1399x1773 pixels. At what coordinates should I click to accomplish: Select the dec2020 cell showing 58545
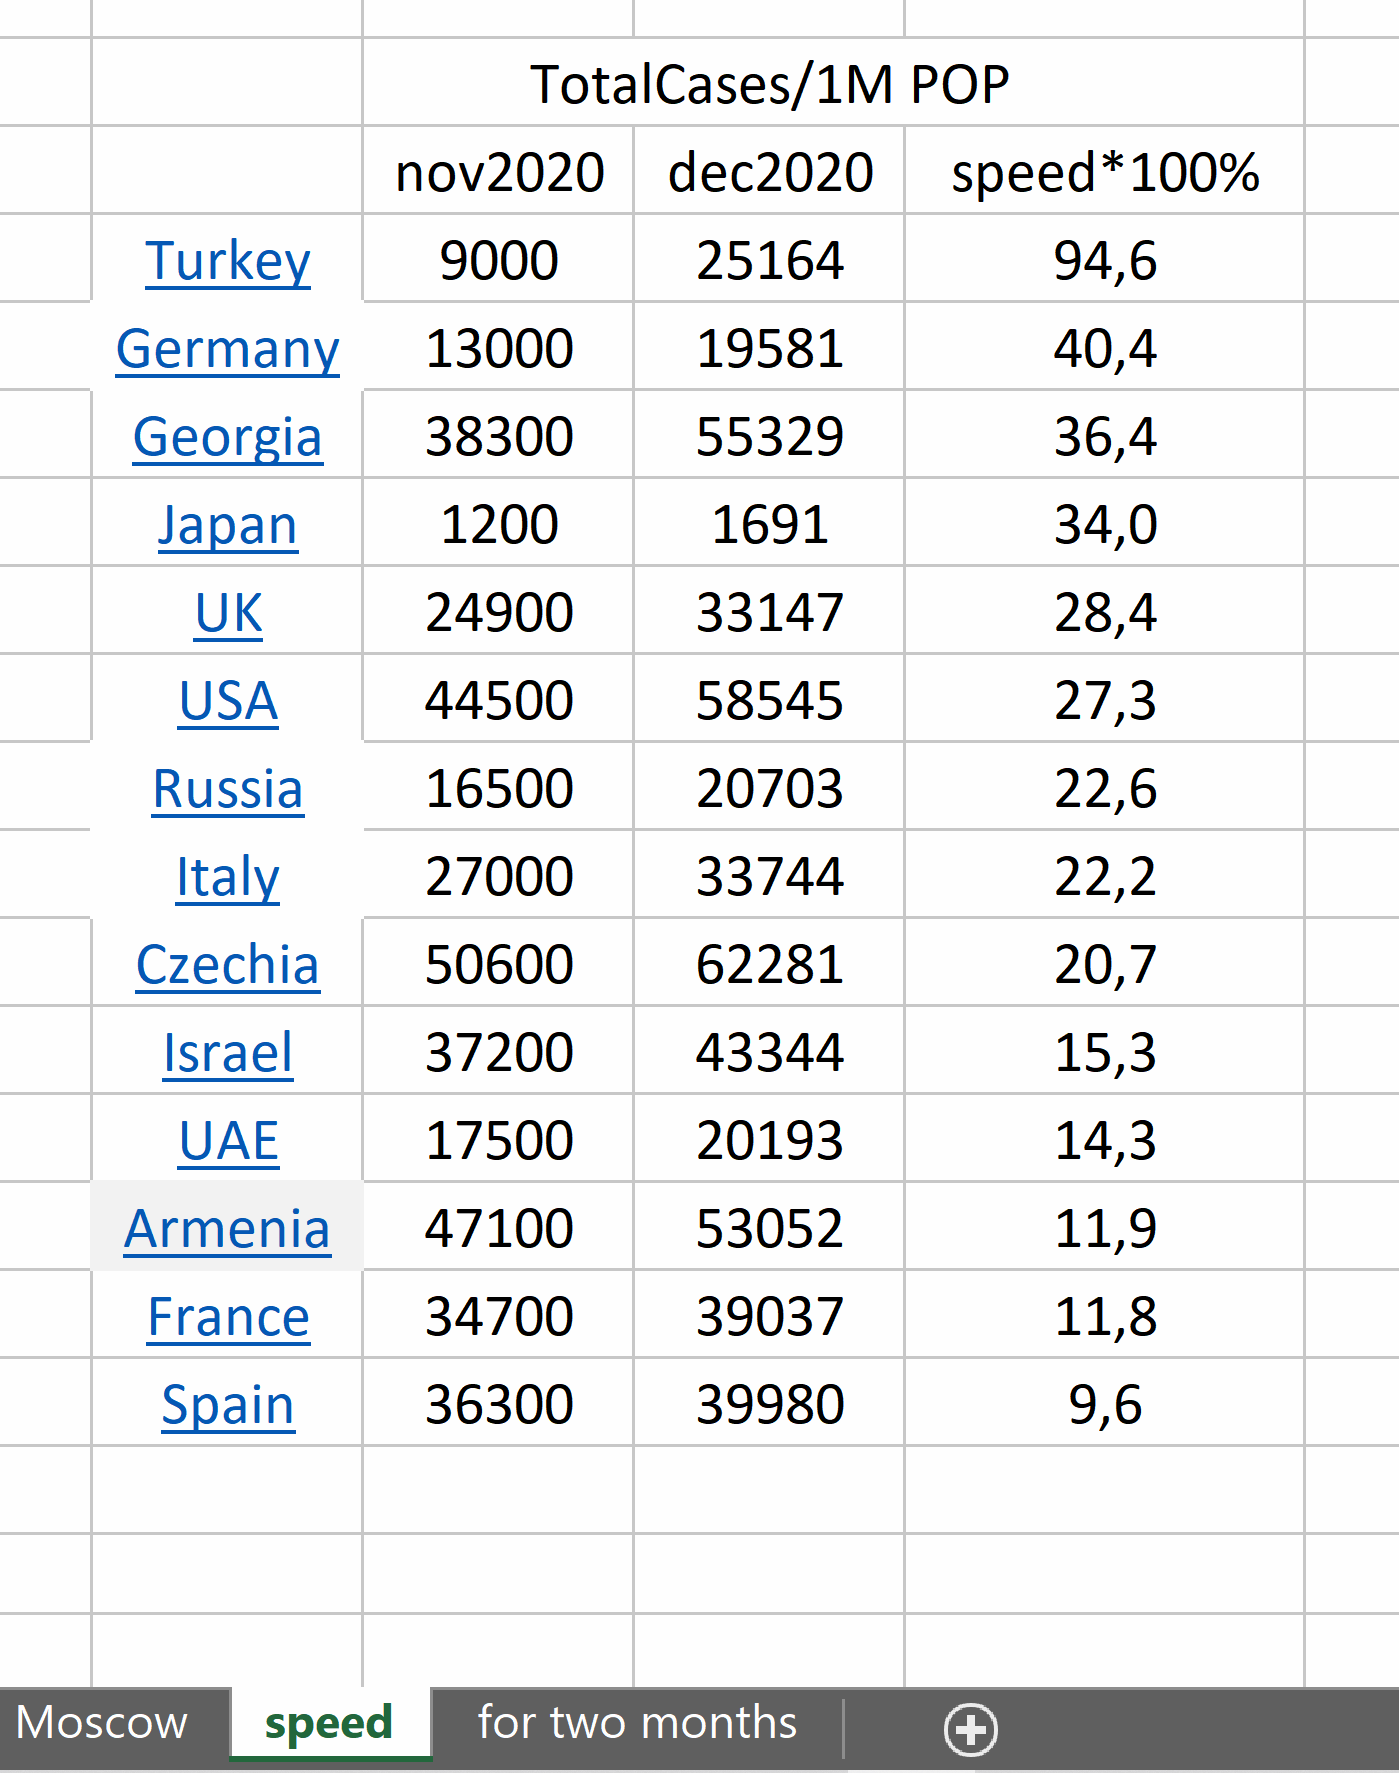click(x=769, y=701)
